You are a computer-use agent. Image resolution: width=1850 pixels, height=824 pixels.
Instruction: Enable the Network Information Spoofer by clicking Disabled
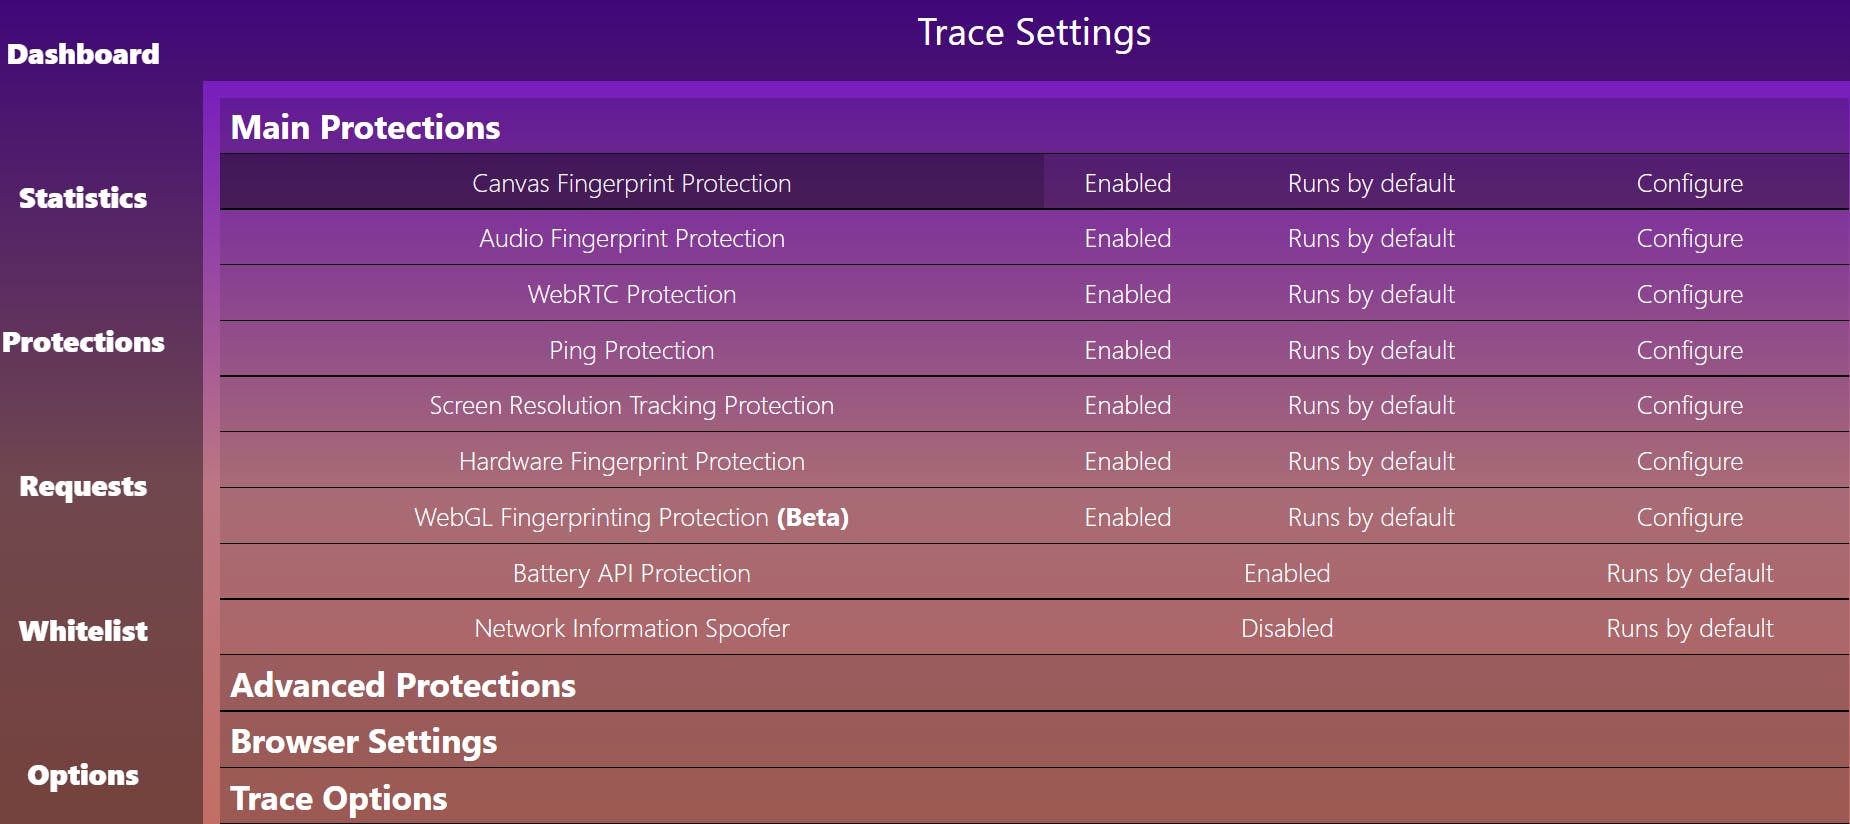(x=1286, y=628)
